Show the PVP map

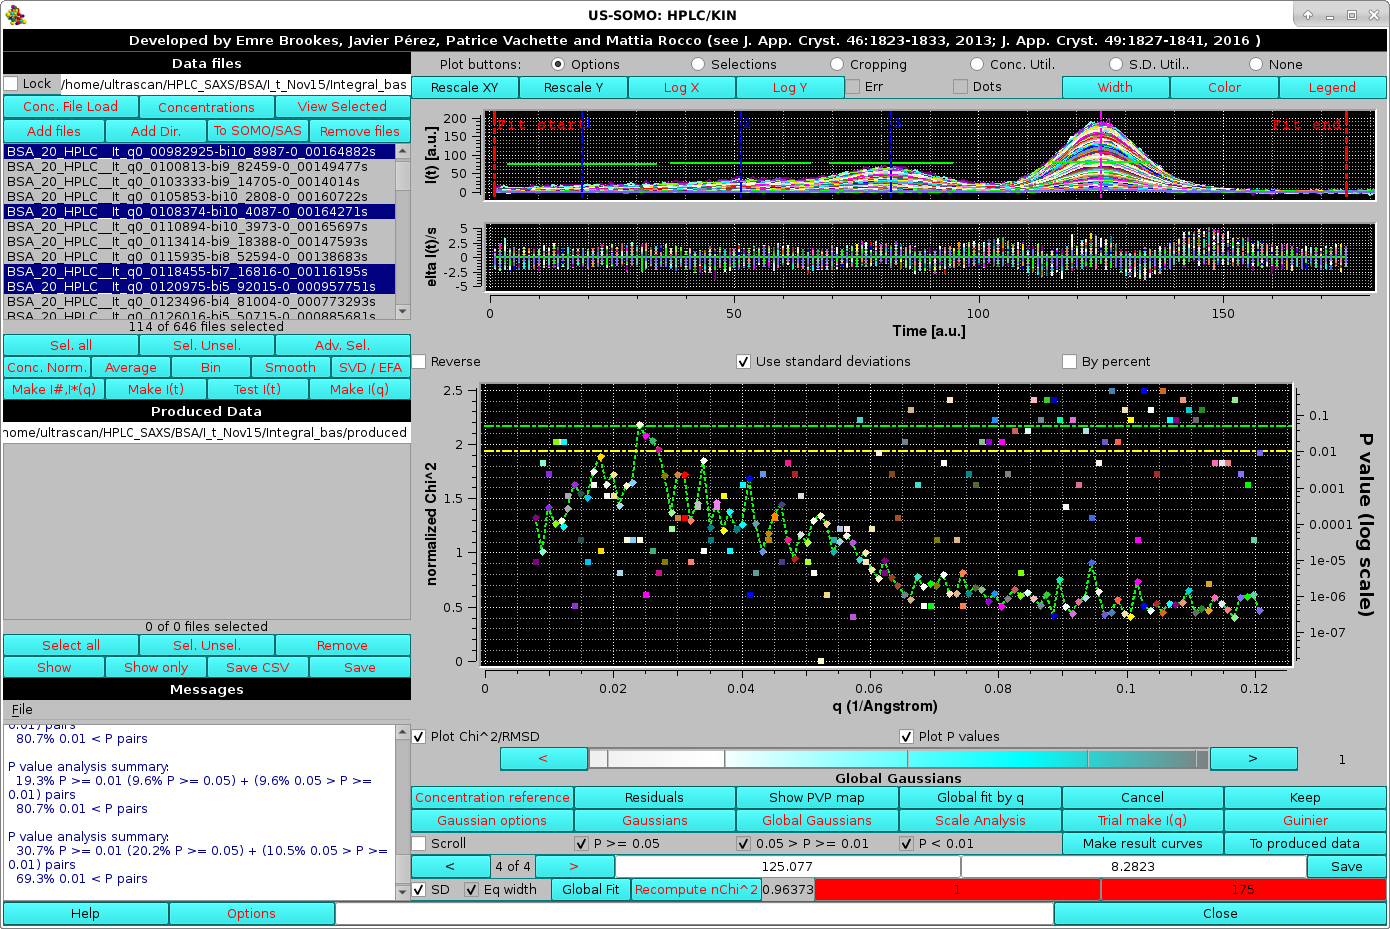(816, 797)
